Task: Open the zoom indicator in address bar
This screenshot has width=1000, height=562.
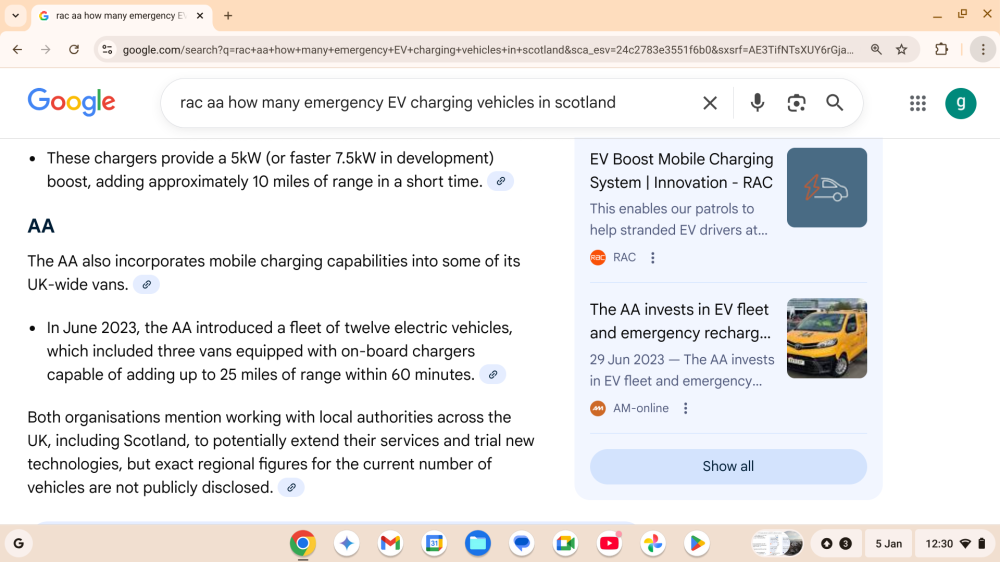Action: click(876, 49)
